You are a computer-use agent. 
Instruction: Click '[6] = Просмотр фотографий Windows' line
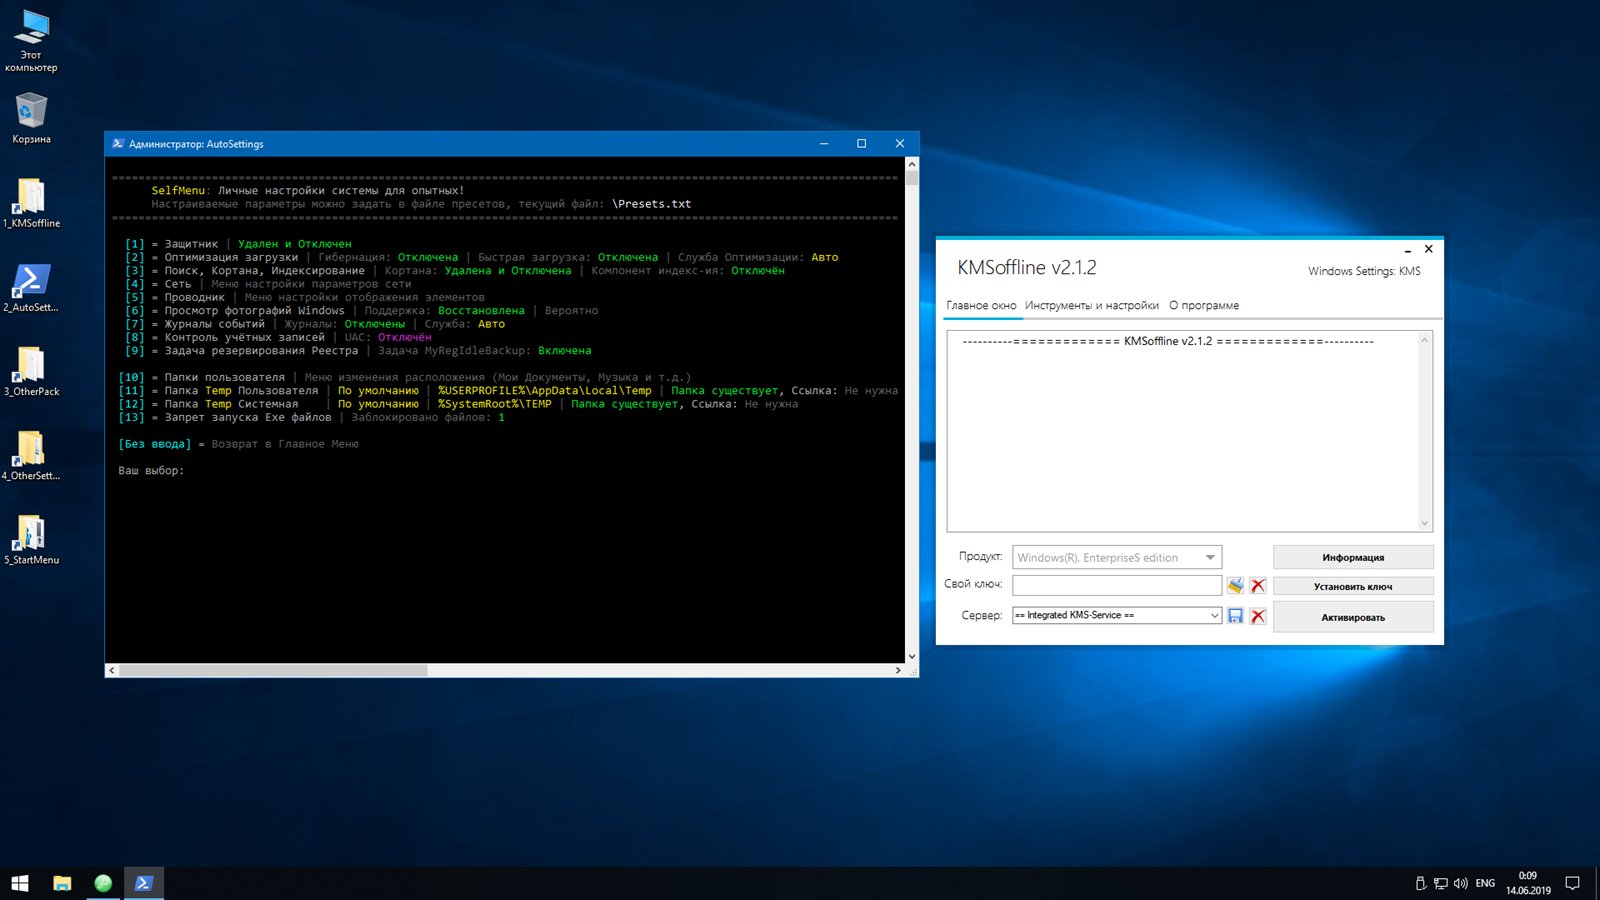tap(361, 311)
